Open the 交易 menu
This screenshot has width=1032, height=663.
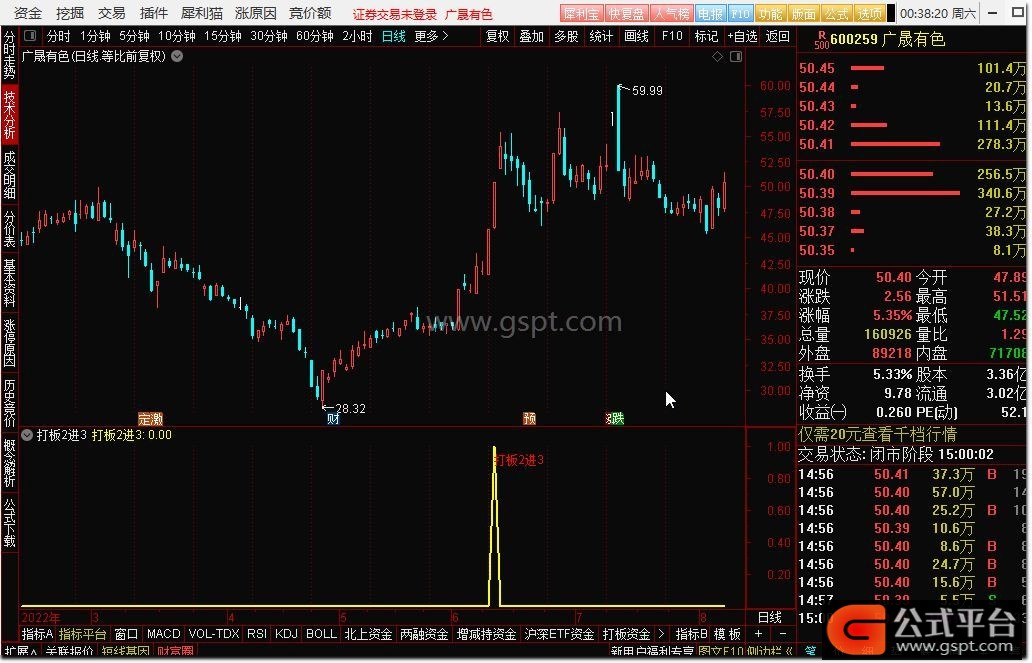click(112, 13)
